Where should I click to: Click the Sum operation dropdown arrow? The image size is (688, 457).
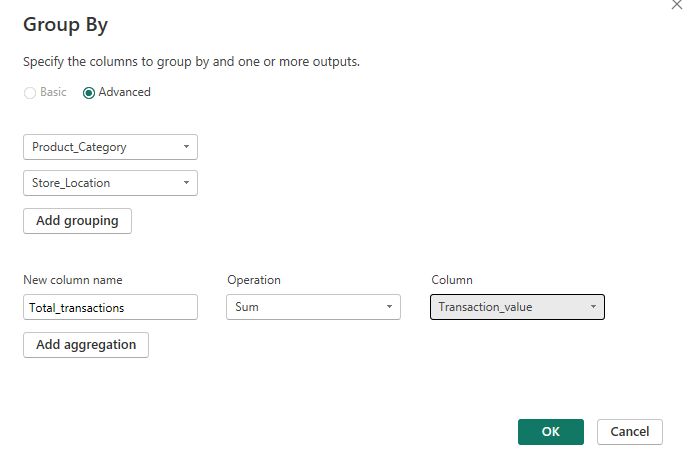coord(389,307)
